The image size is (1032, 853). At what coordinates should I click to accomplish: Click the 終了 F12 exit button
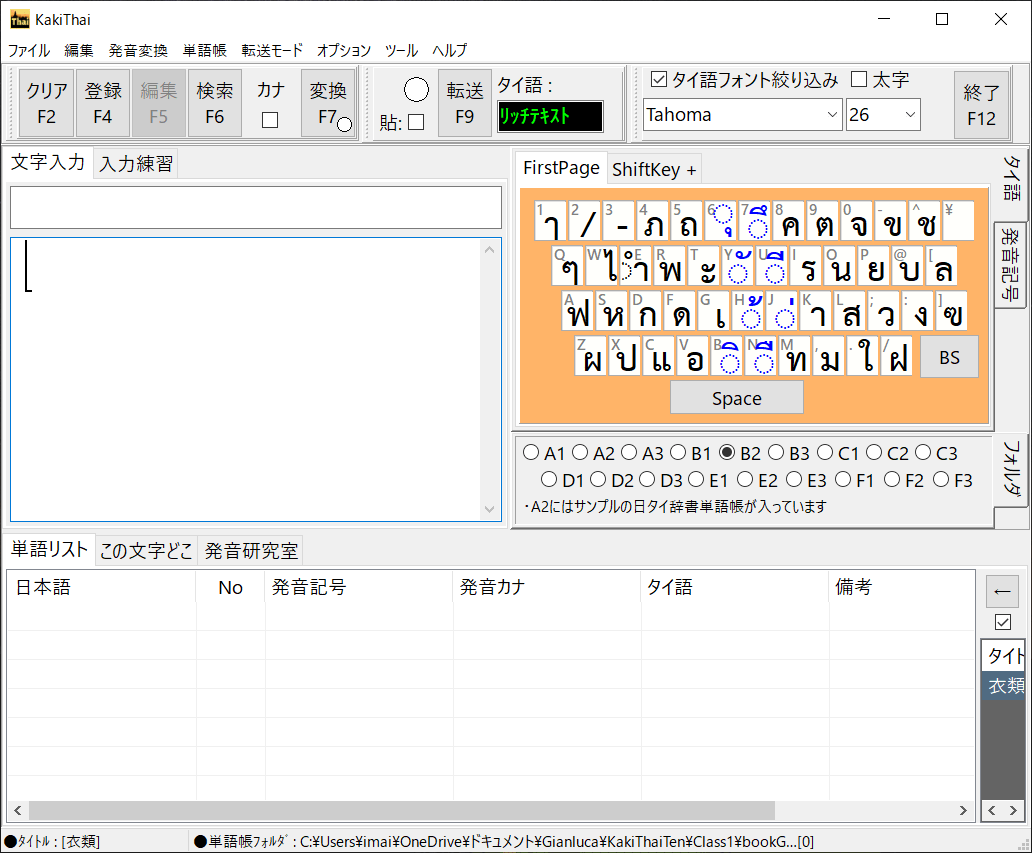pos(981,103)
